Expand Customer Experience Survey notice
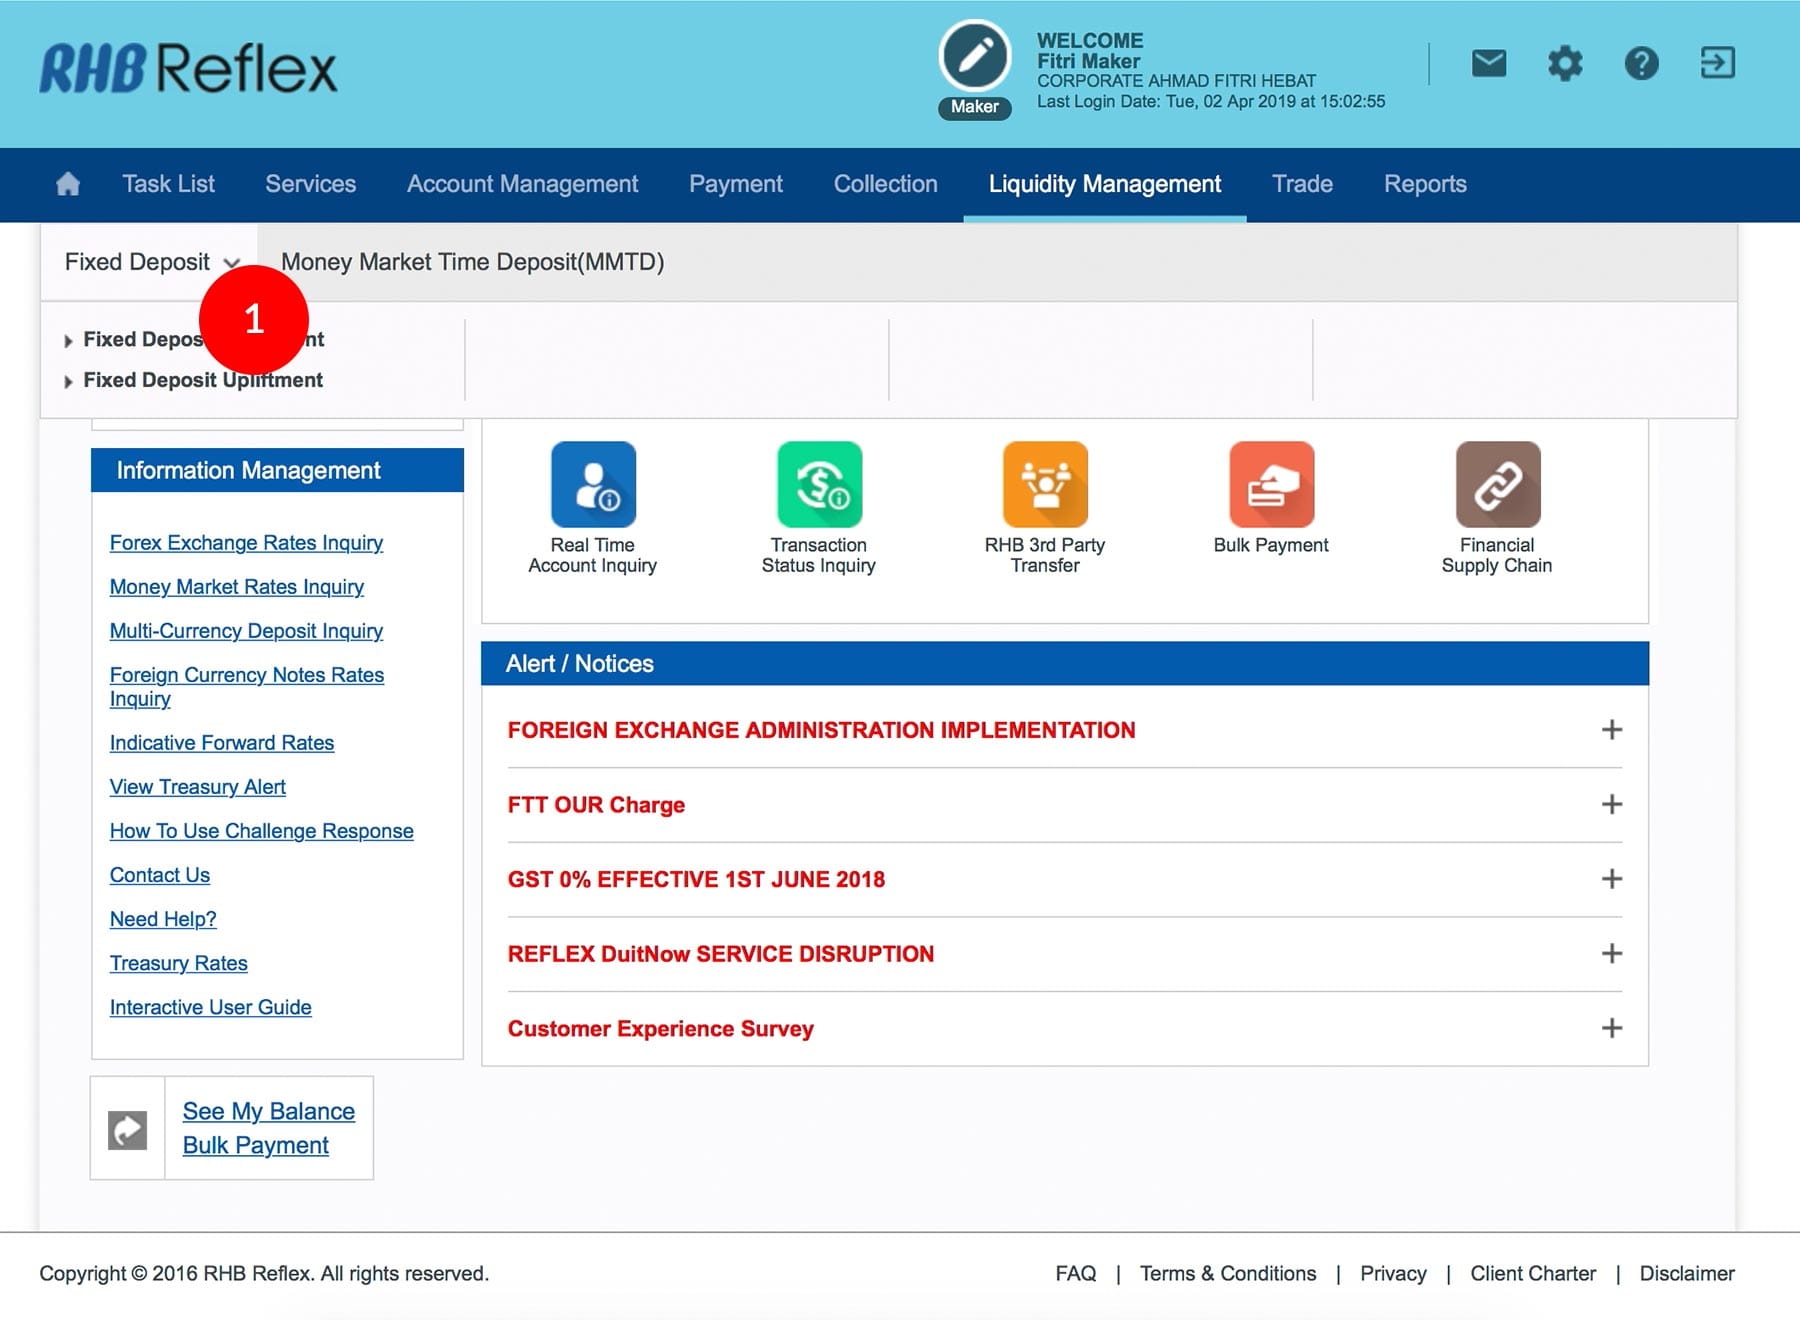1800x1320 pixels. point(1611,1028)
